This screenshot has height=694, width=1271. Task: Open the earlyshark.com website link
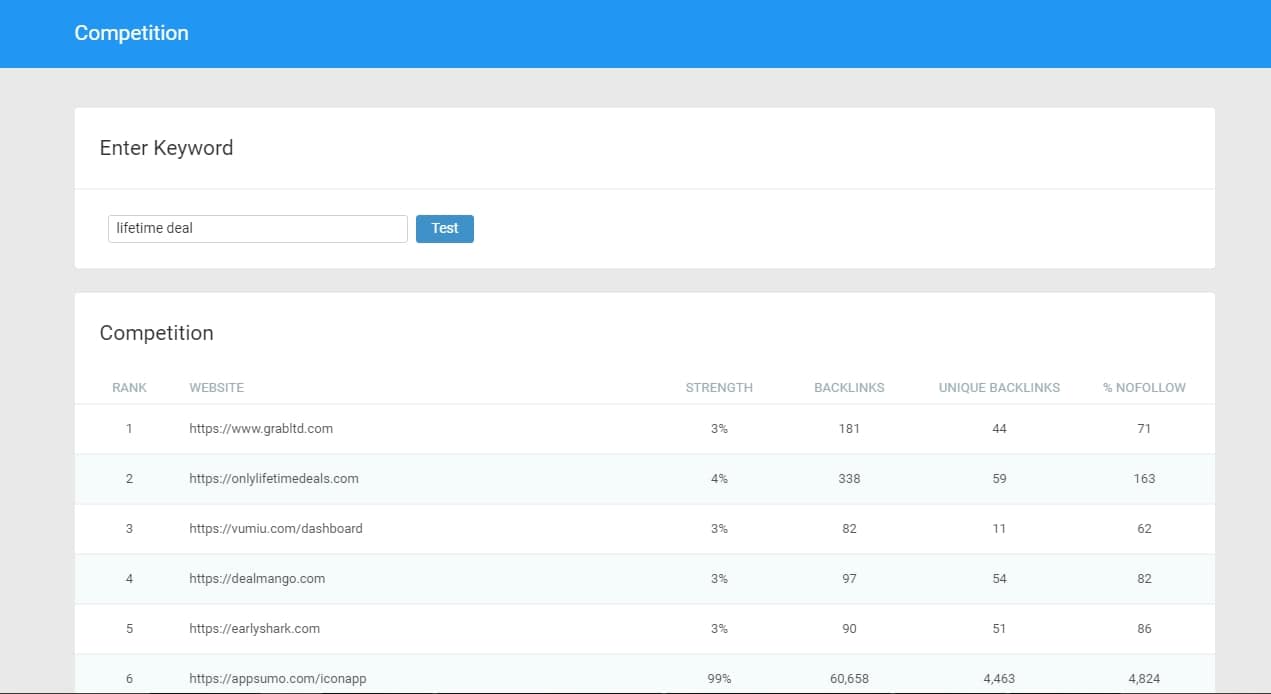pos(255,629)
